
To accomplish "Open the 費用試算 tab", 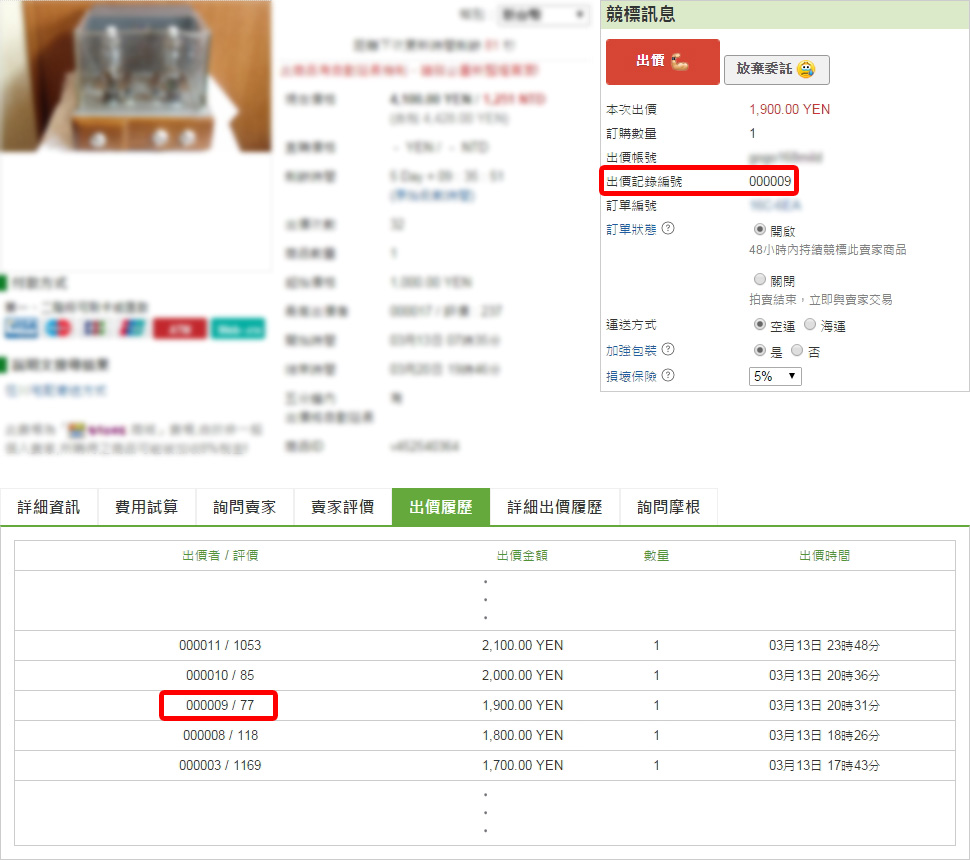I will [x=146, y=507].
